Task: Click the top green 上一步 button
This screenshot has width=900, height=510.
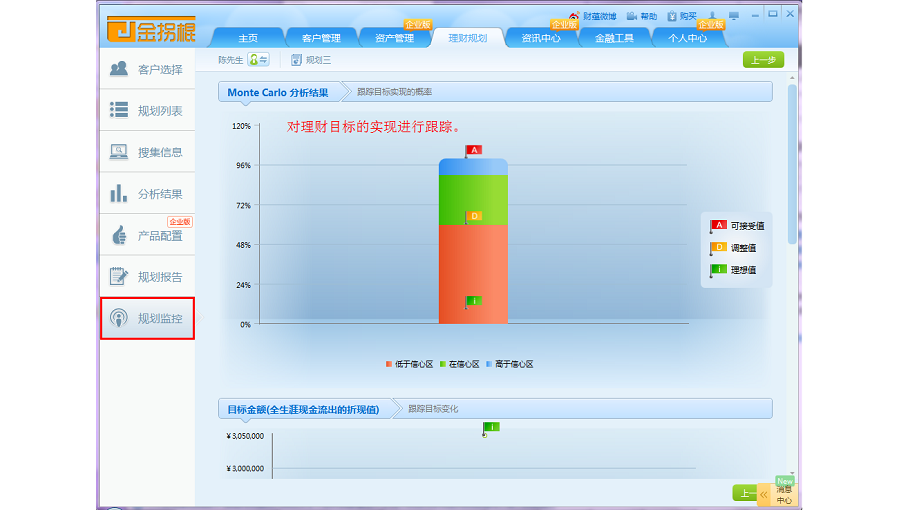Action: [x=763, y=60]
